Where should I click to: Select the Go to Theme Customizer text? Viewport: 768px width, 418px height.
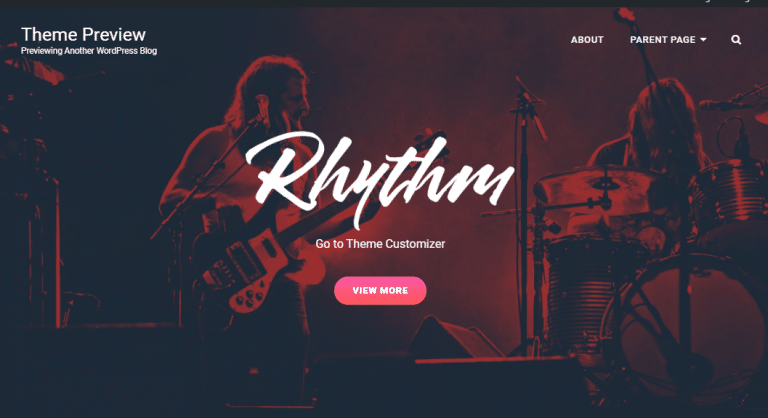380,244
